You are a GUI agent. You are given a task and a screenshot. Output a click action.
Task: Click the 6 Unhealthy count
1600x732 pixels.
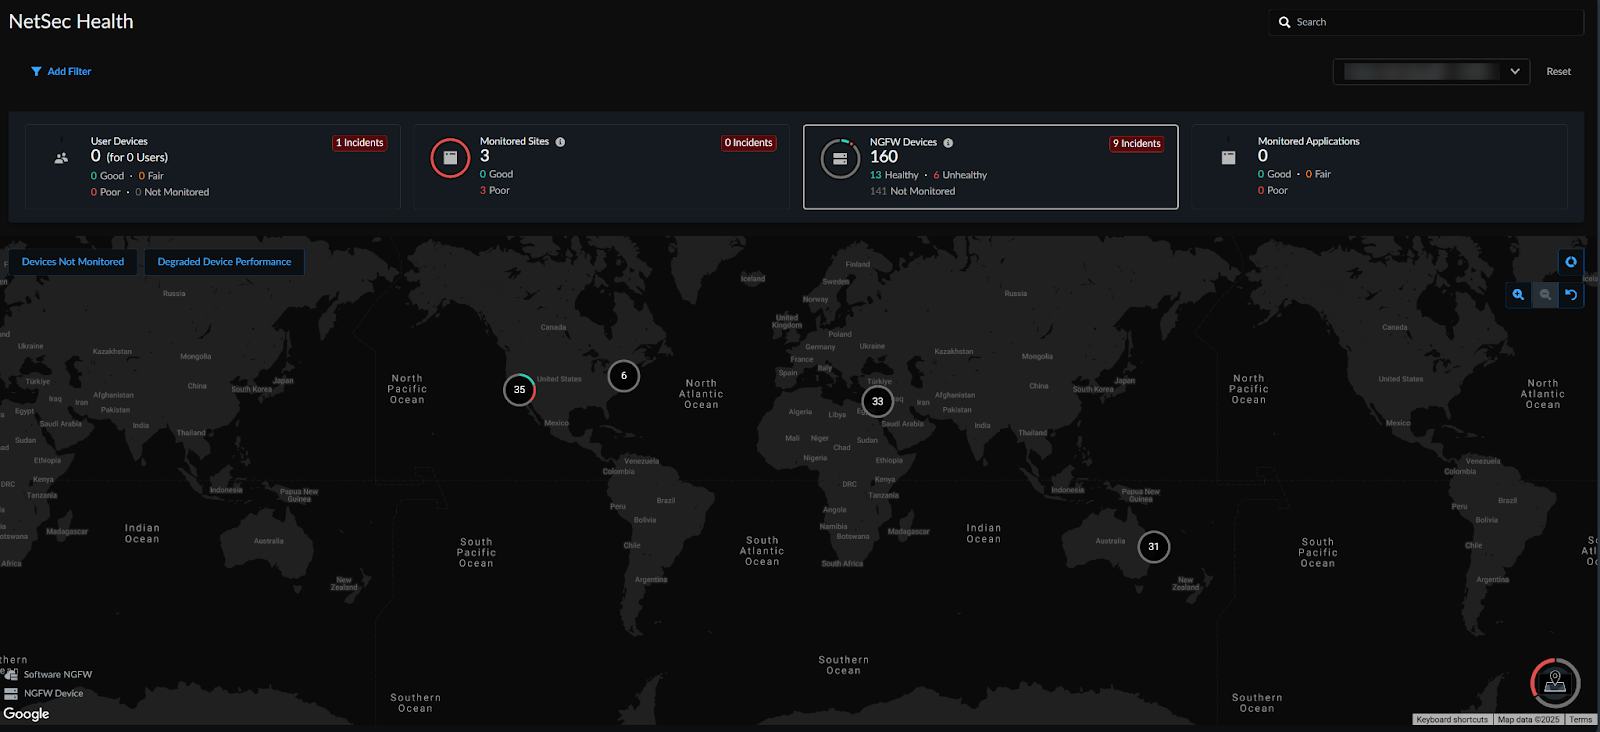[960, 175]
